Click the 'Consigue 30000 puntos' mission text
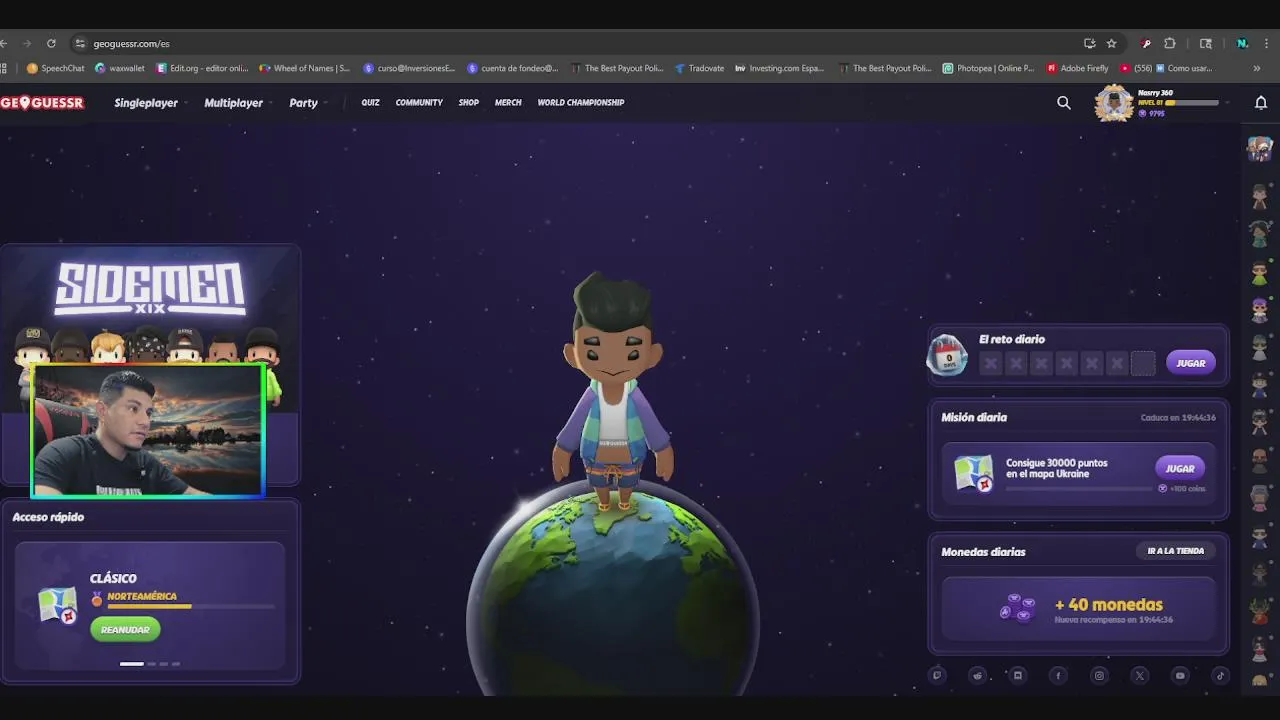The height and width of the screenshot is (720, 1280). (1056, 468)
